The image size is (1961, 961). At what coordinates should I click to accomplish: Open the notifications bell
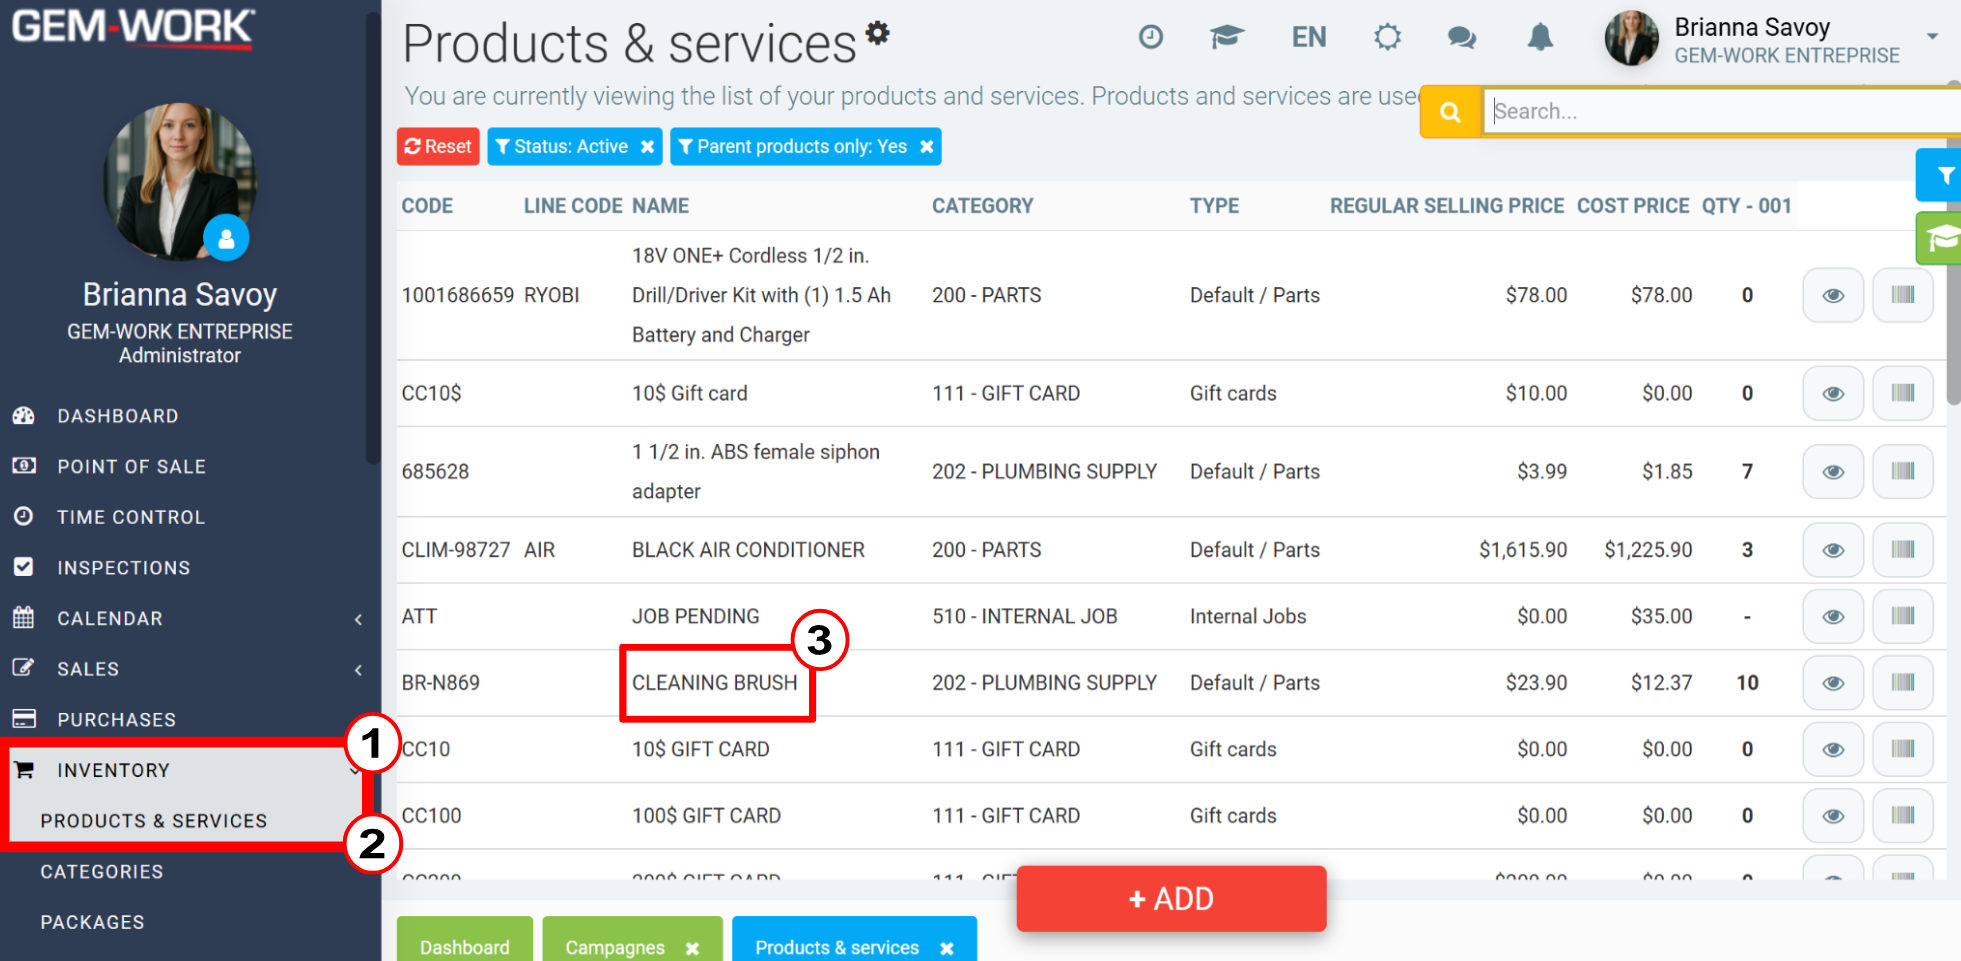[1540, 38]
